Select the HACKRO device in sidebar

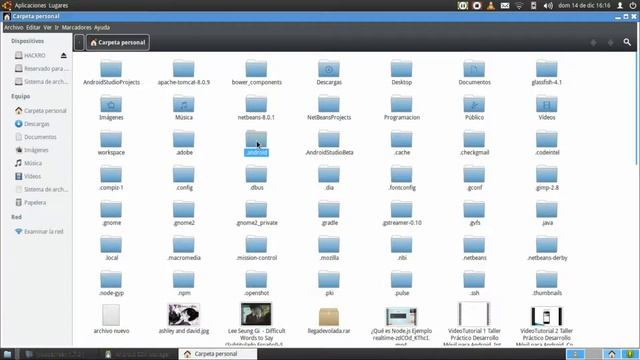click(x=30, y=55)
